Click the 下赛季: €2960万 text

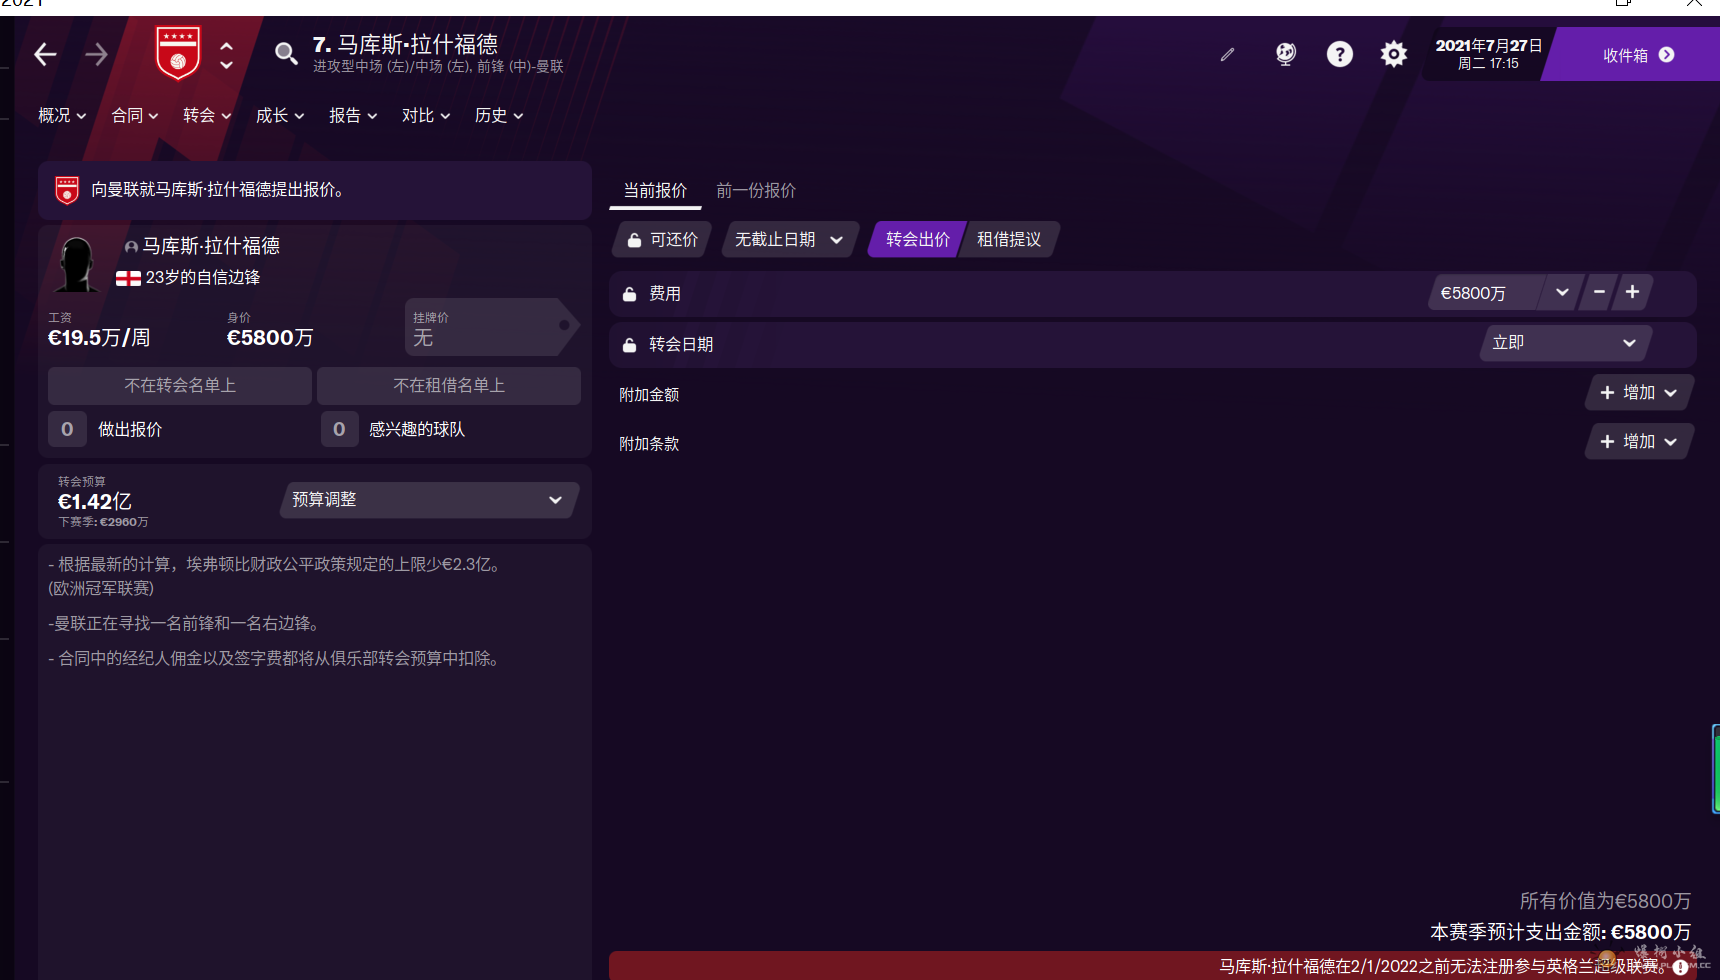tap(103, 522)
